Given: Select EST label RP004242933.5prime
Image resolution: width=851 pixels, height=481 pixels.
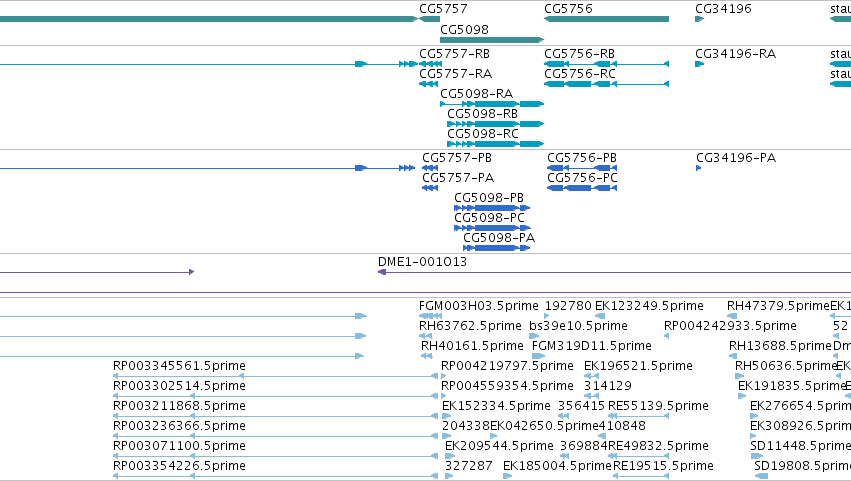Looking at the screenshot, I should [x=731, y=326].
